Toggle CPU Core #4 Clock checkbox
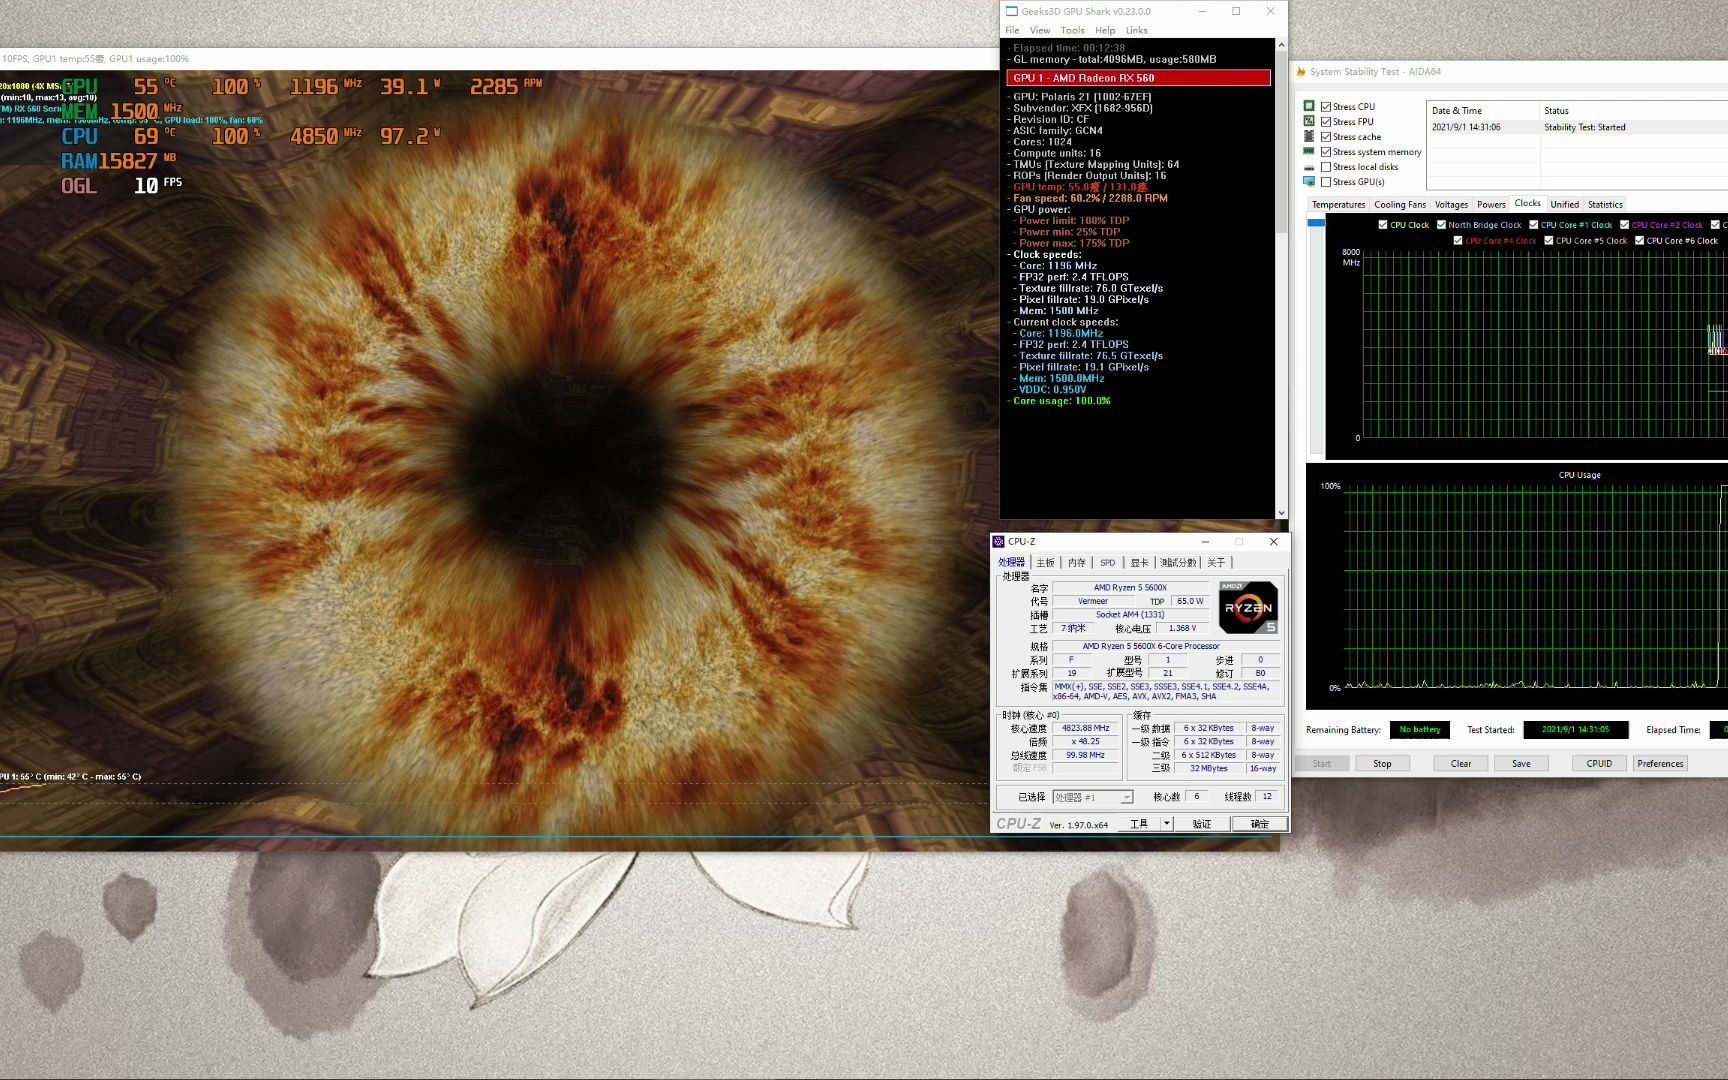Image resolution: width=1728 pixels, height=1080 pixels. tap(1458, 240)
